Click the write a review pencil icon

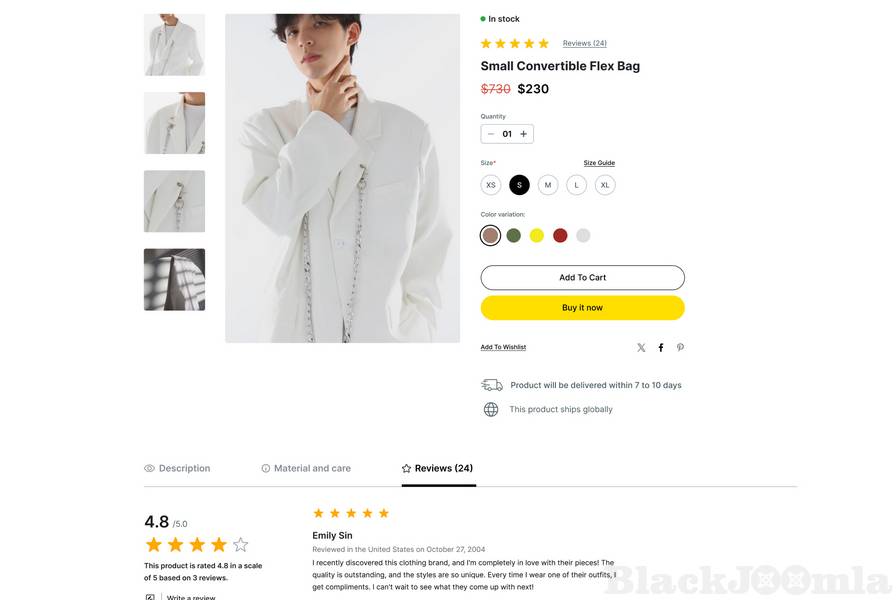click(x=150, y=597)
